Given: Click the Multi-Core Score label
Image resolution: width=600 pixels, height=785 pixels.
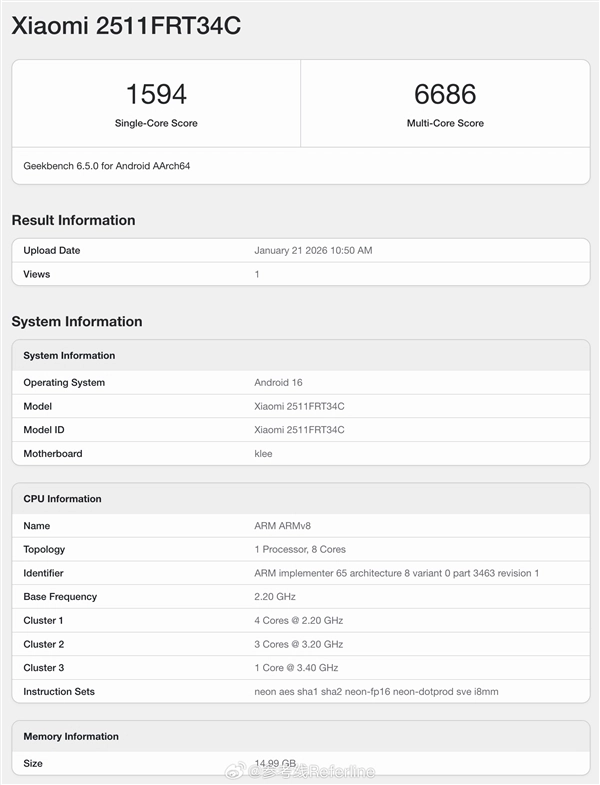Looking at the screenshot, I should click(445, 123).
